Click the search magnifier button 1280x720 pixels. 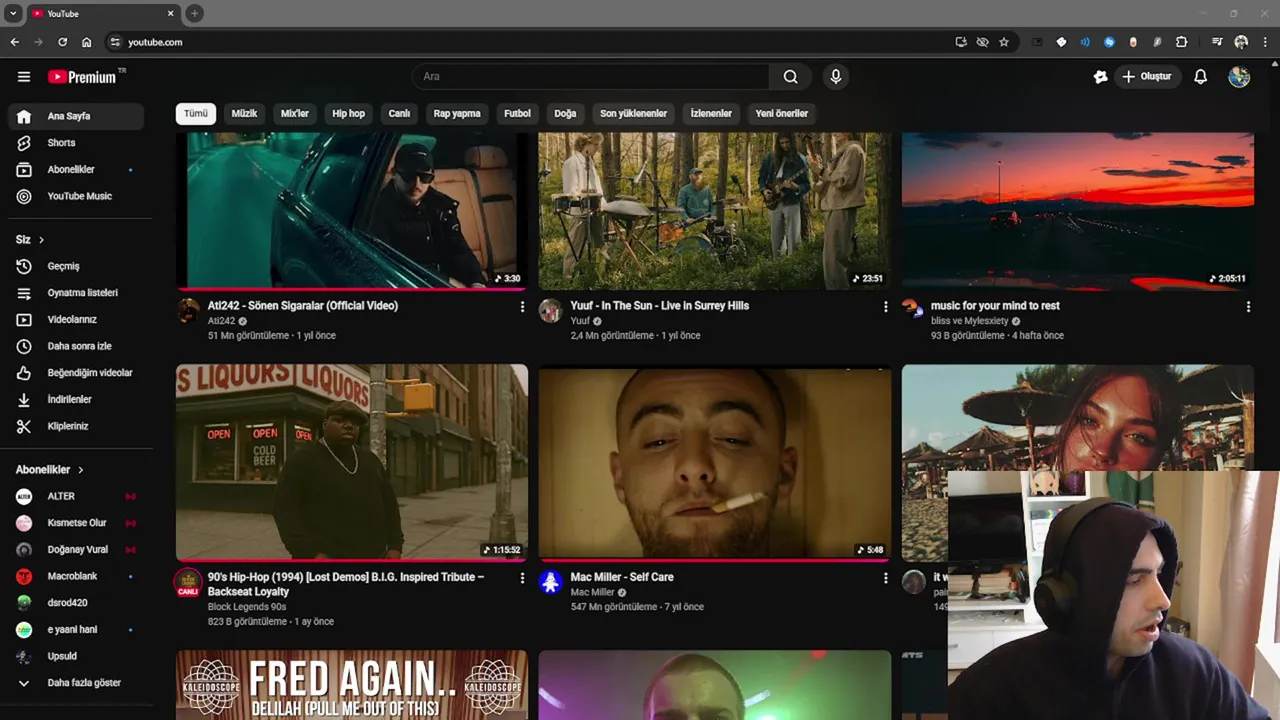(x=790, y=77)
